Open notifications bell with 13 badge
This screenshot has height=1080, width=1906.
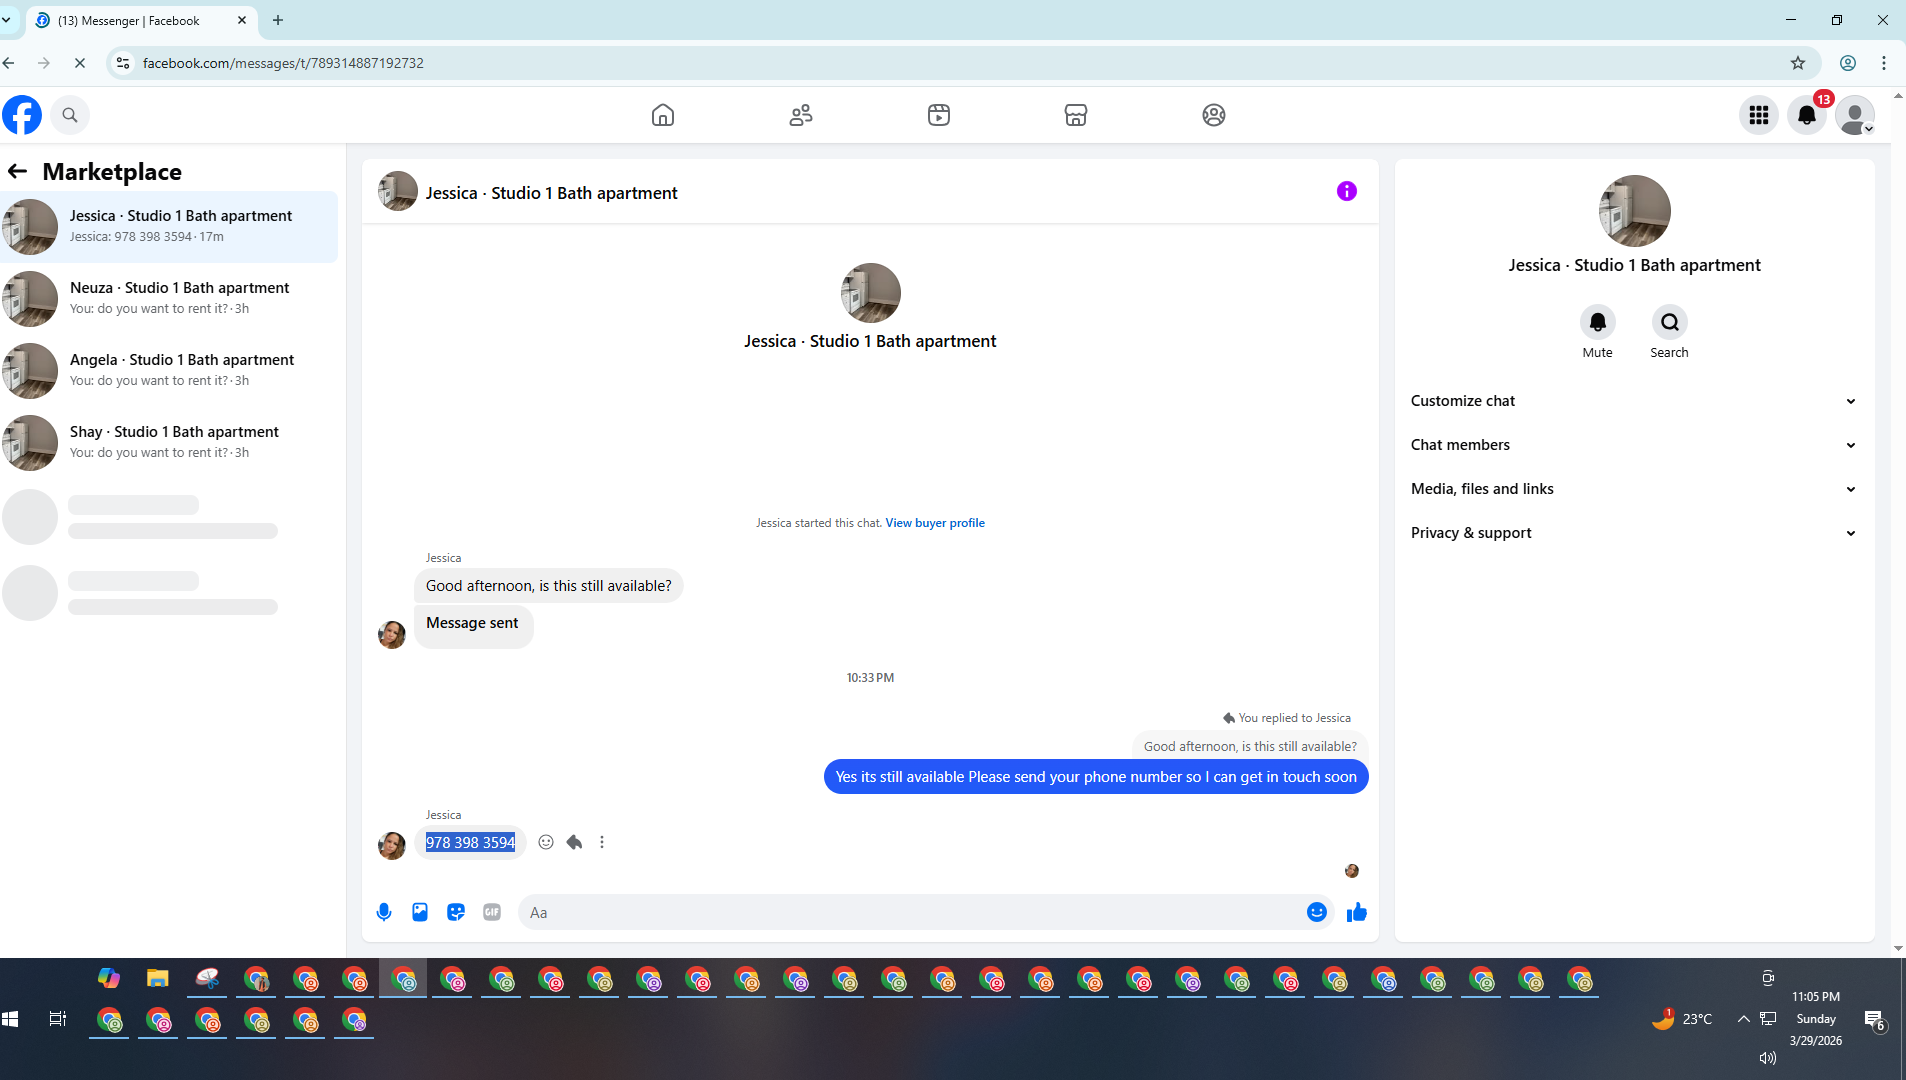pos(1807,115)
